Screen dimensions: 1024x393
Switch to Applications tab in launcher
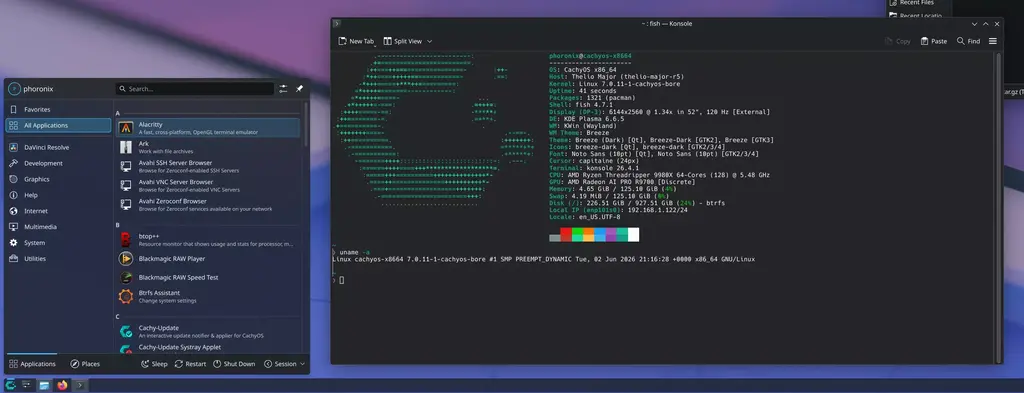pyautogui.click(x=32, y=364)
